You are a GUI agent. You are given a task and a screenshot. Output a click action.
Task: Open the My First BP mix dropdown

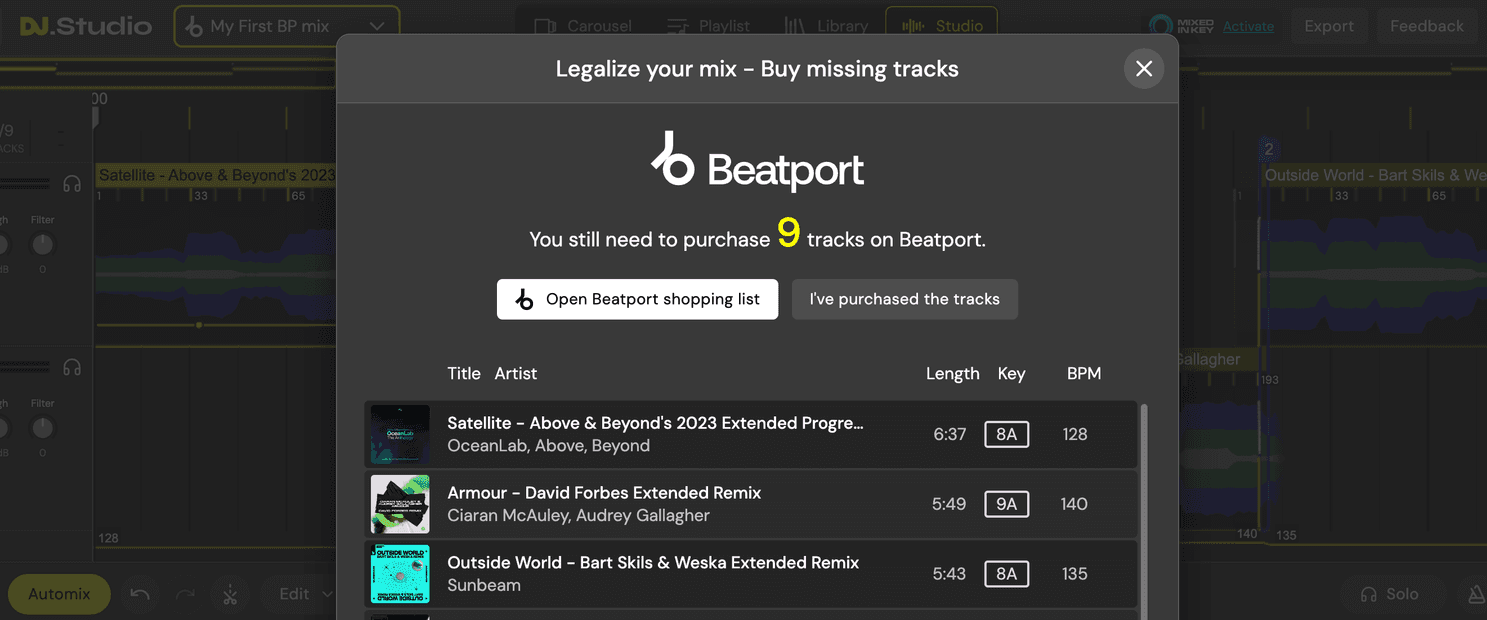[286, 24]
